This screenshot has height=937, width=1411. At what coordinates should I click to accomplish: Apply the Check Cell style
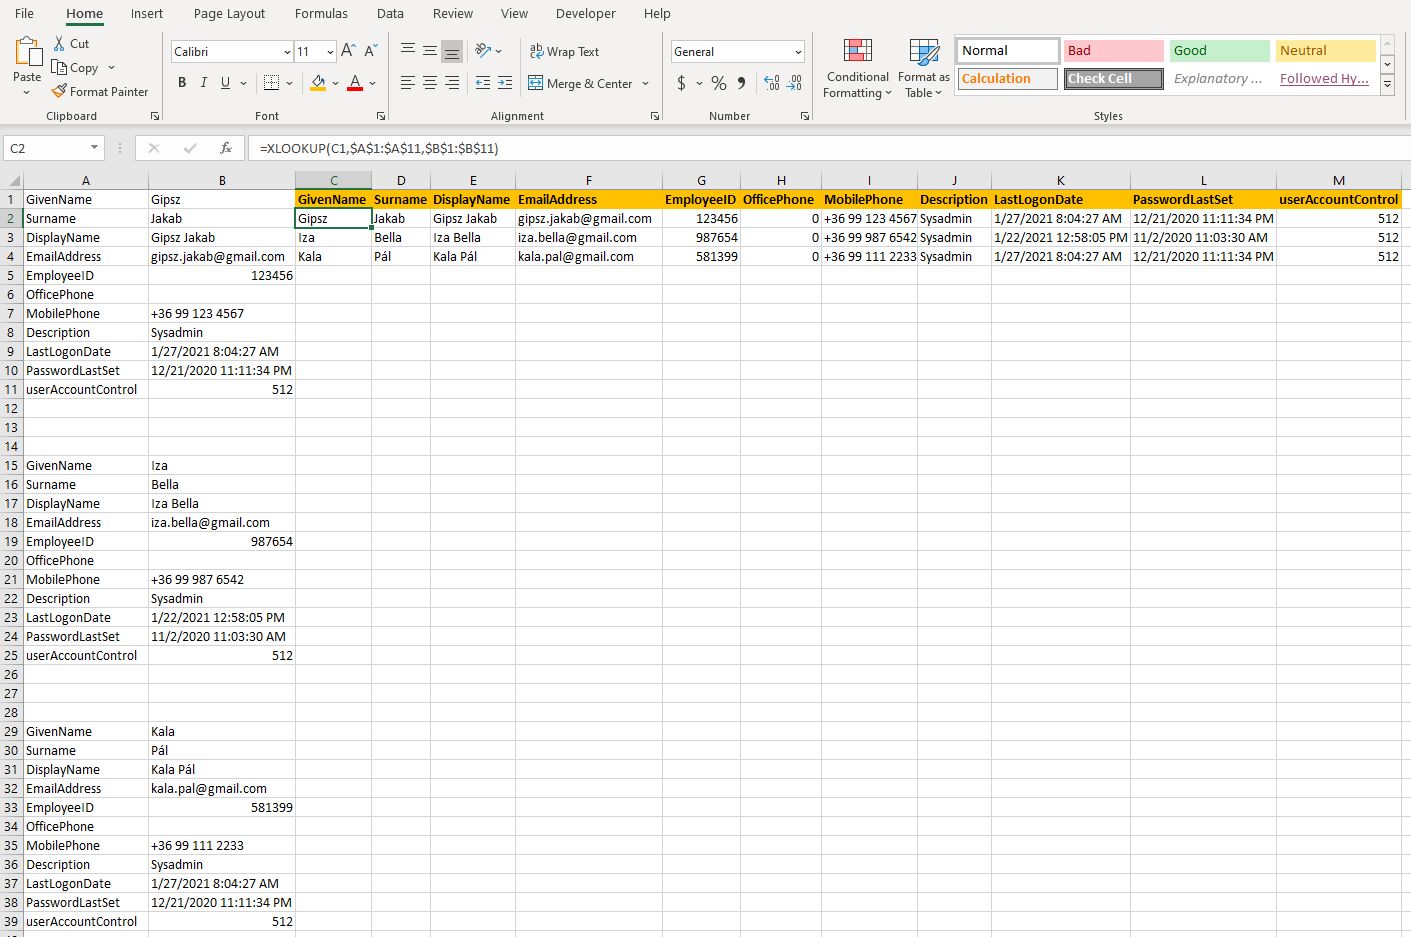pyautogui.click(x=1113, y=79)
